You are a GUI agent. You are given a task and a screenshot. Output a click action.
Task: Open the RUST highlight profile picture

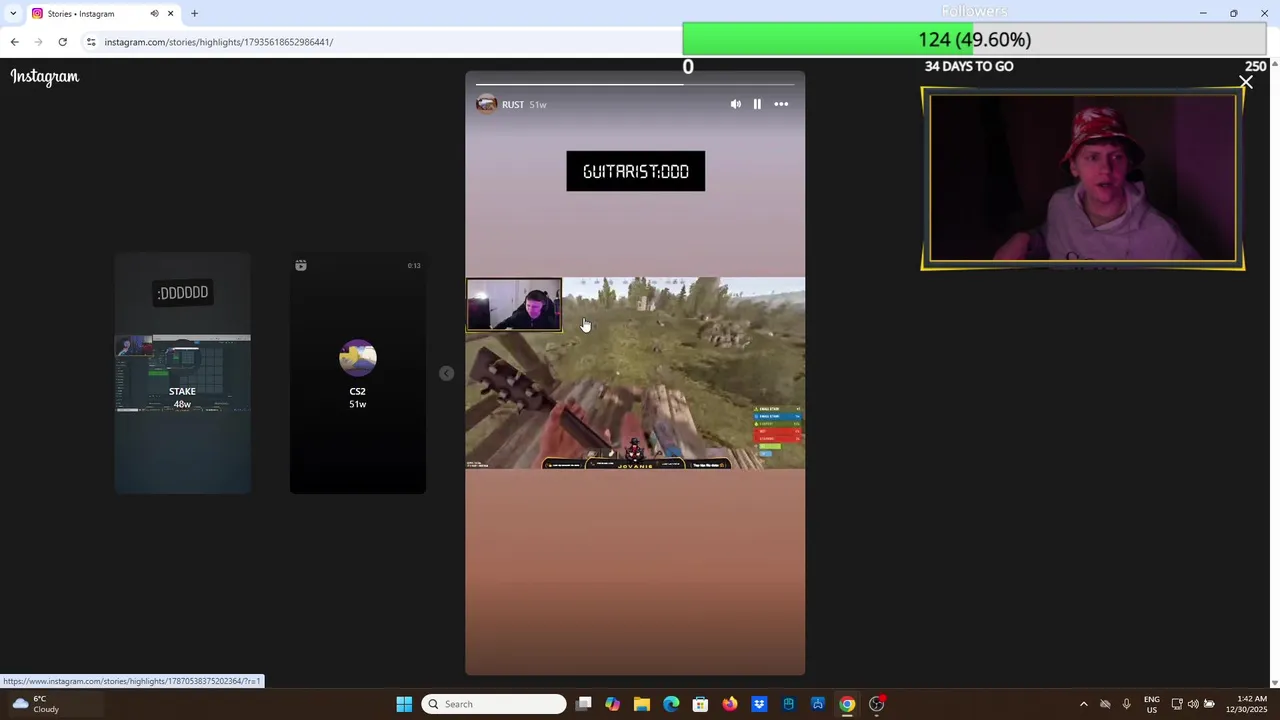point(486,104)
